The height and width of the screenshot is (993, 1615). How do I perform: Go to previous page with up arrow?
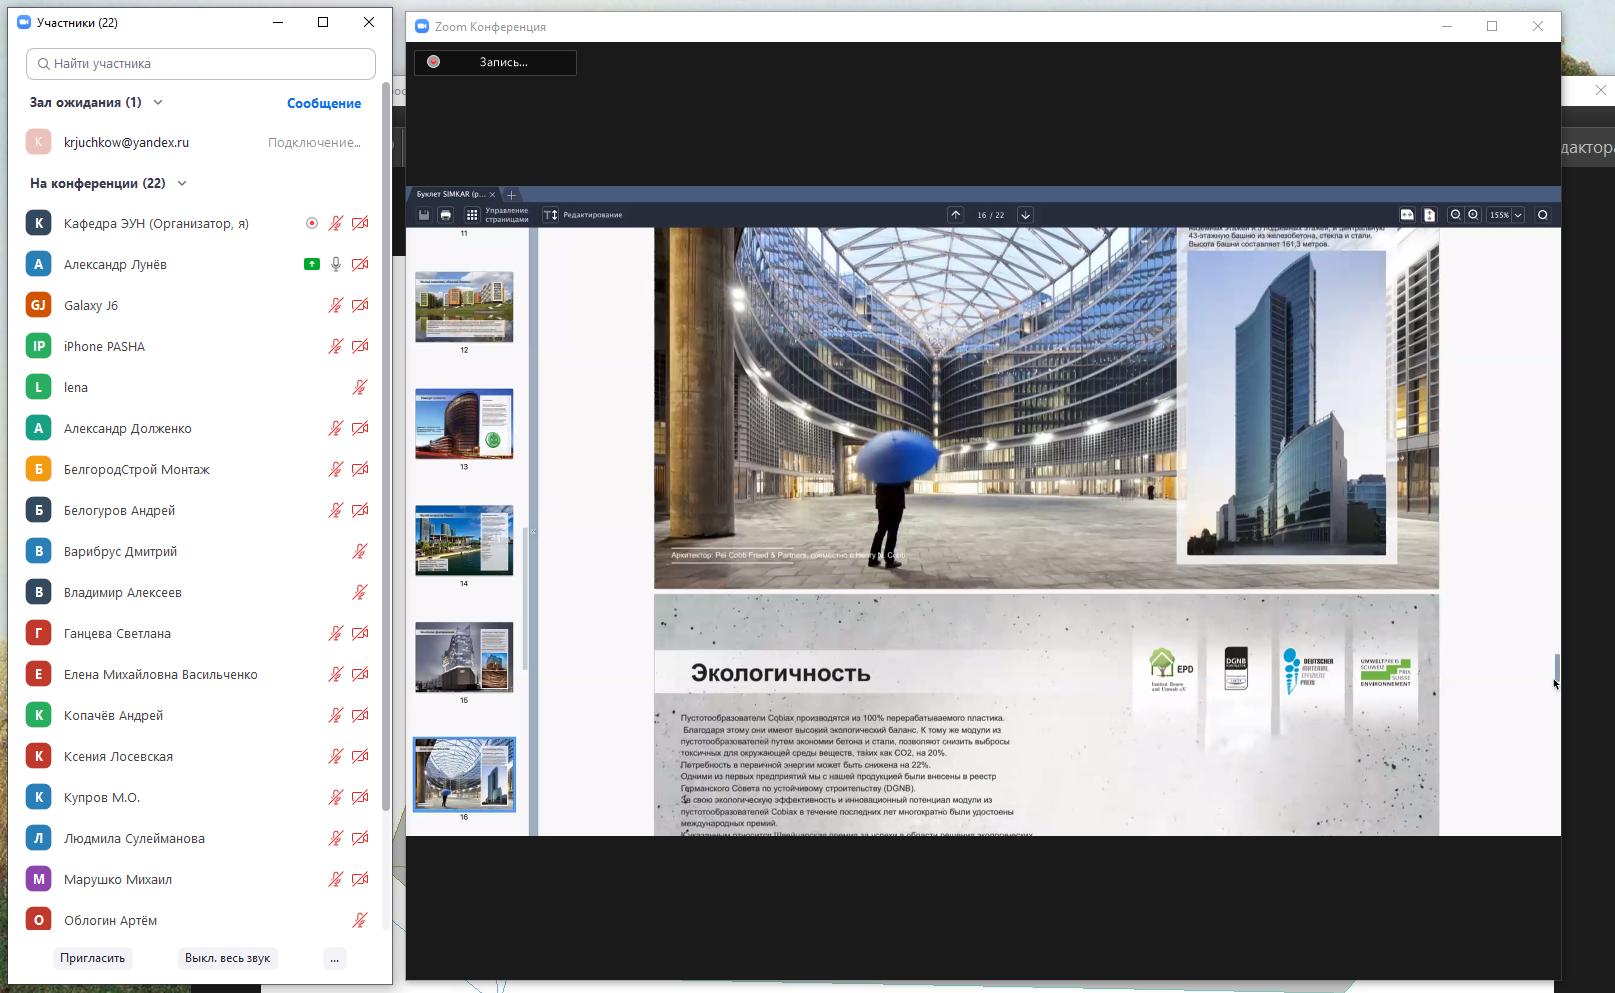click(956, 215)
